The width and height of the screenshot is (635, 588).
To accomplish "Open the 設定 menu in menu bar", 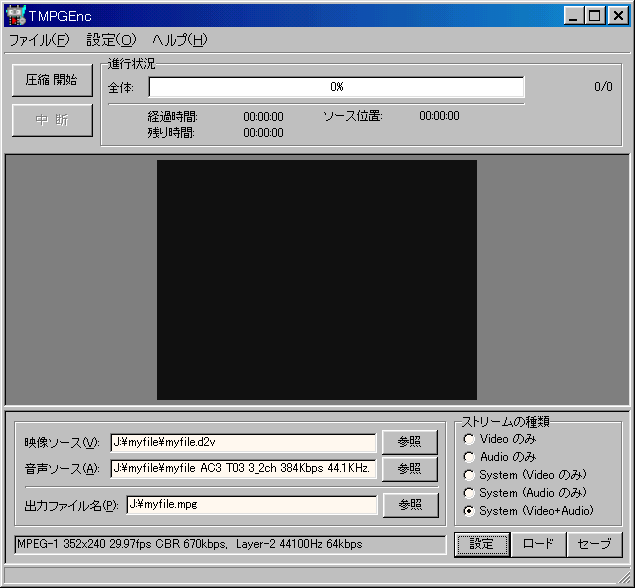I will pos(110,40).
